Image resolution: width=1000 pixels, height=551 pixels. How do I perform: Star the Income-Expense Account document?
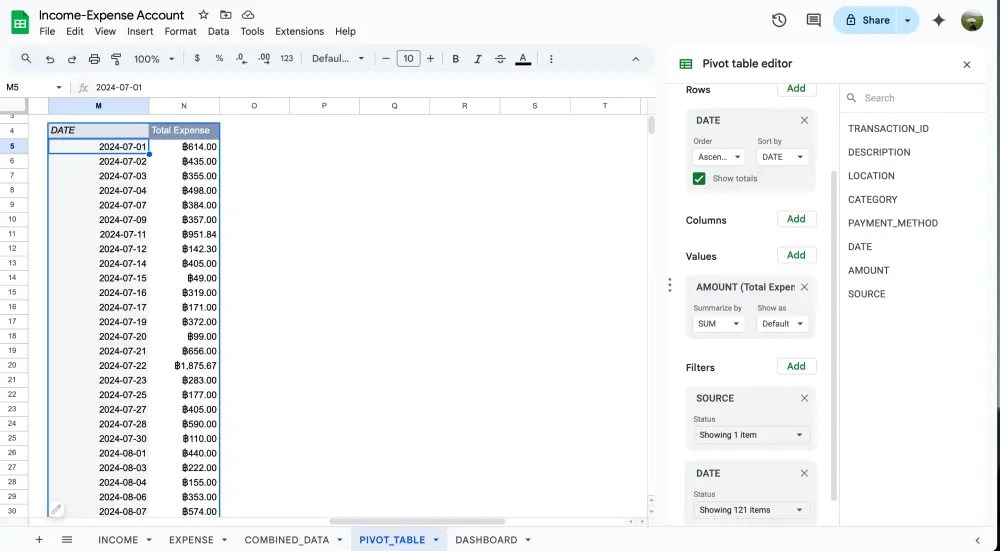click(204, 15)
